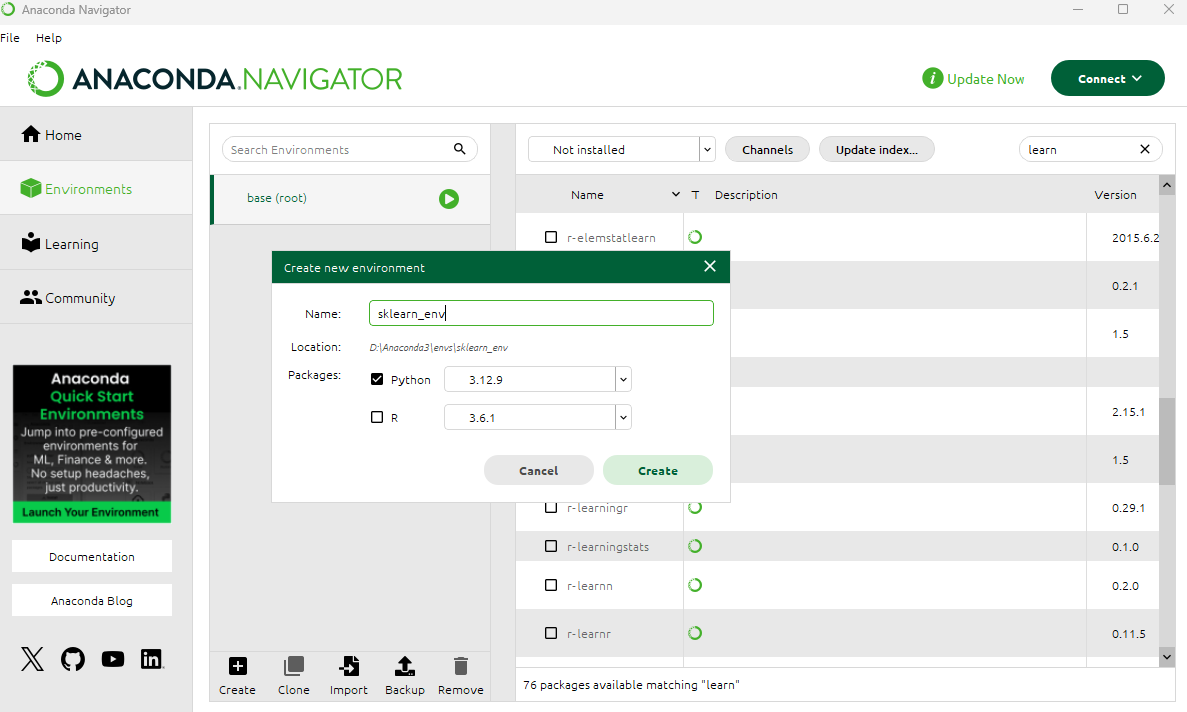Viewport: 1187px width, 712px height.
Task: Click the green Update Now info icon
Action: click(933, 78)
